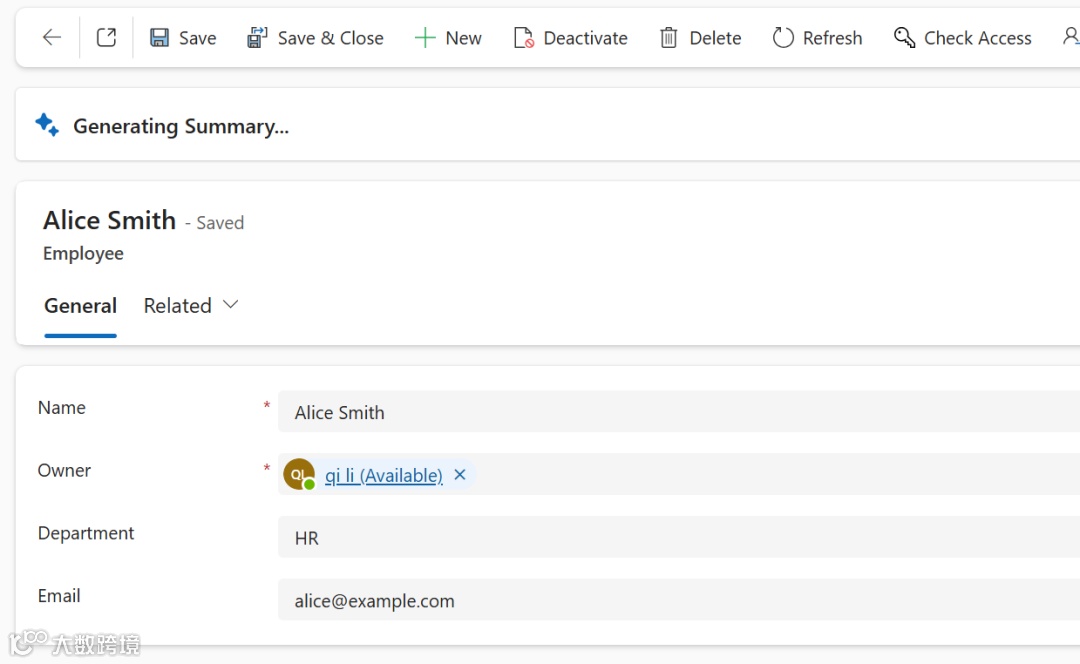The height and width of the screenshot is (664, 1080).
Task: Click into the Name input field
Action: click(x=680, y=412)
